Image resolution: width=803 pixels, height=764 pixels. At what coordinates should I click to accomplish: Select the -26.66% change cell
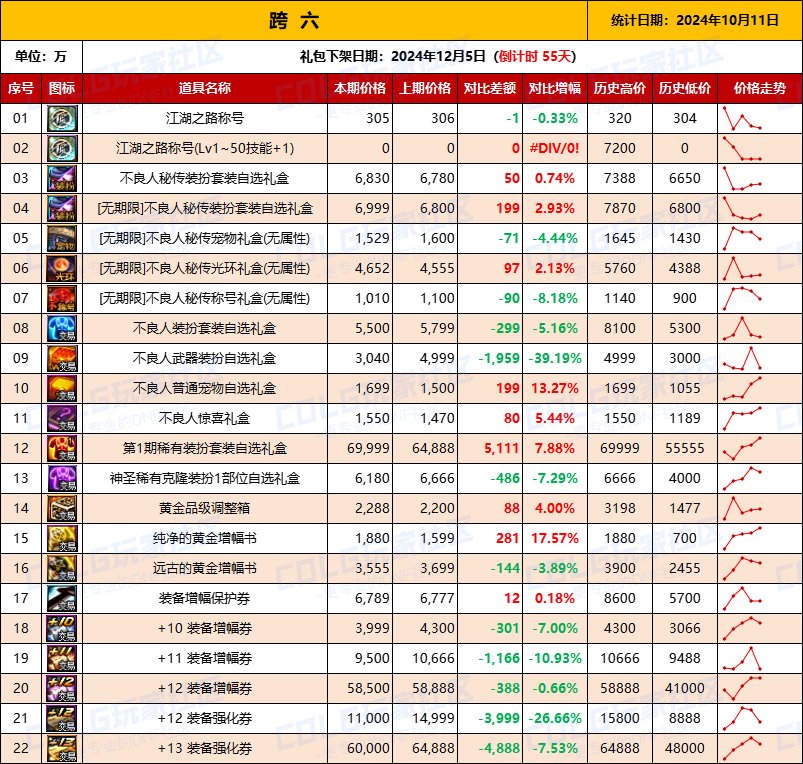point(555,718)
